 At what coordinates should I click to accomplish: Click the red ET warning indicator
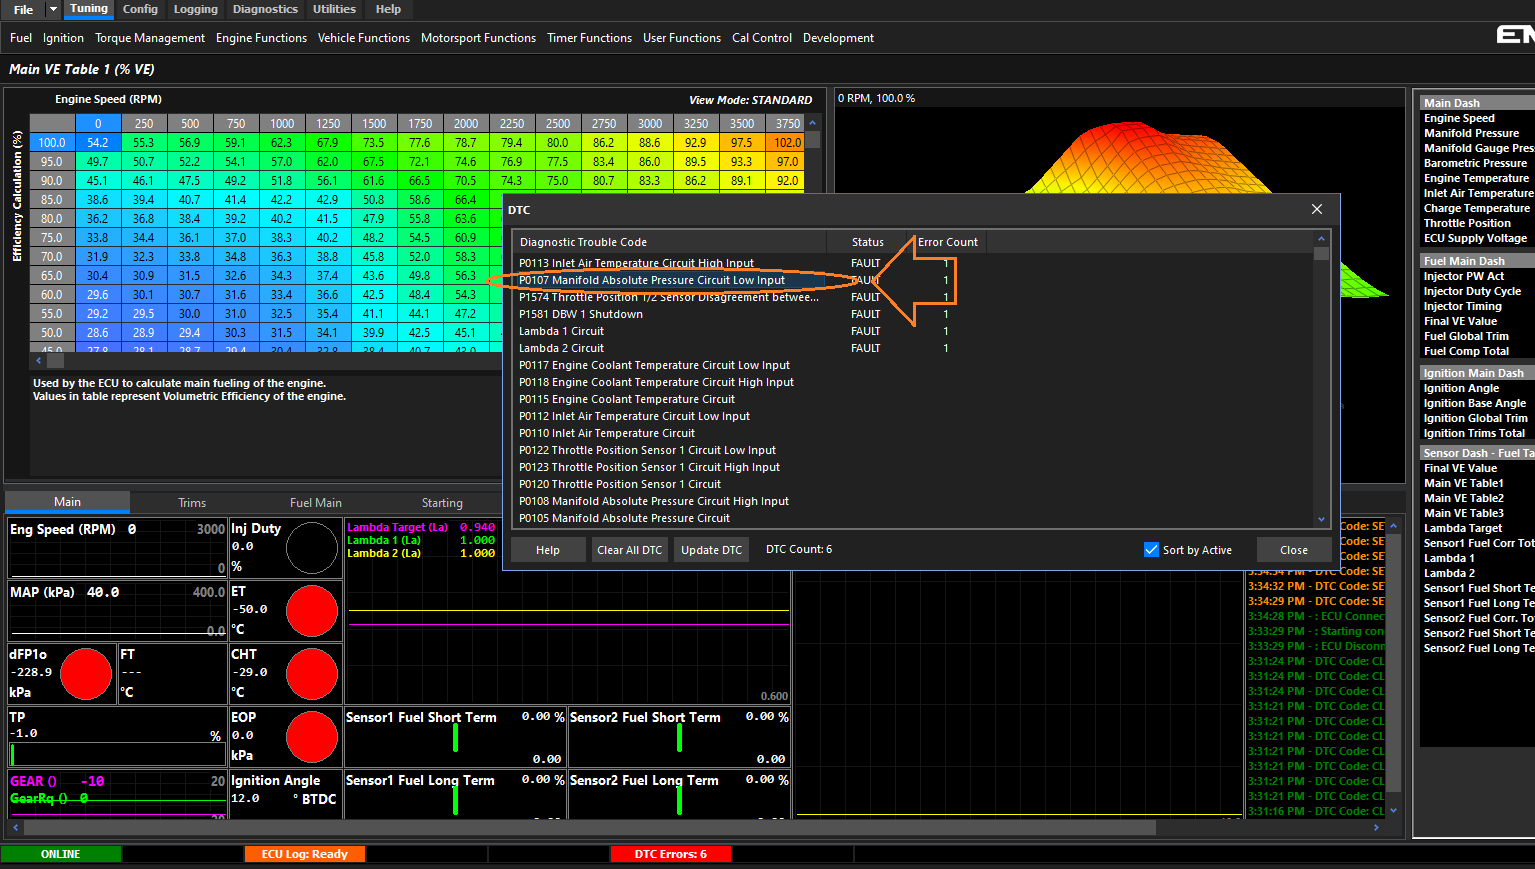(312, 611)
